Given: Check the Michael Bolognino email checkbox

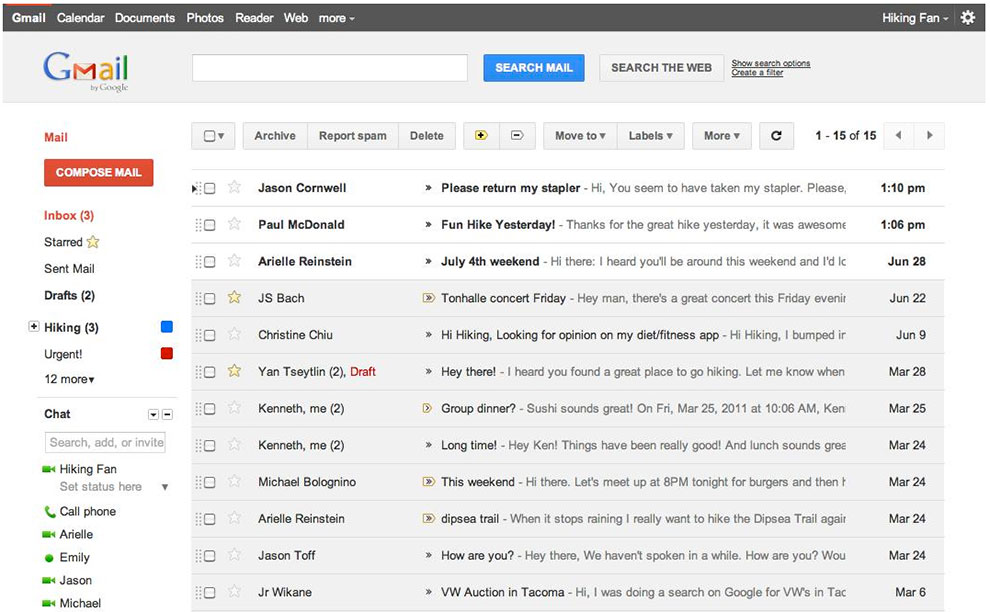Looking at the screenshot, I should click(210, 483).
